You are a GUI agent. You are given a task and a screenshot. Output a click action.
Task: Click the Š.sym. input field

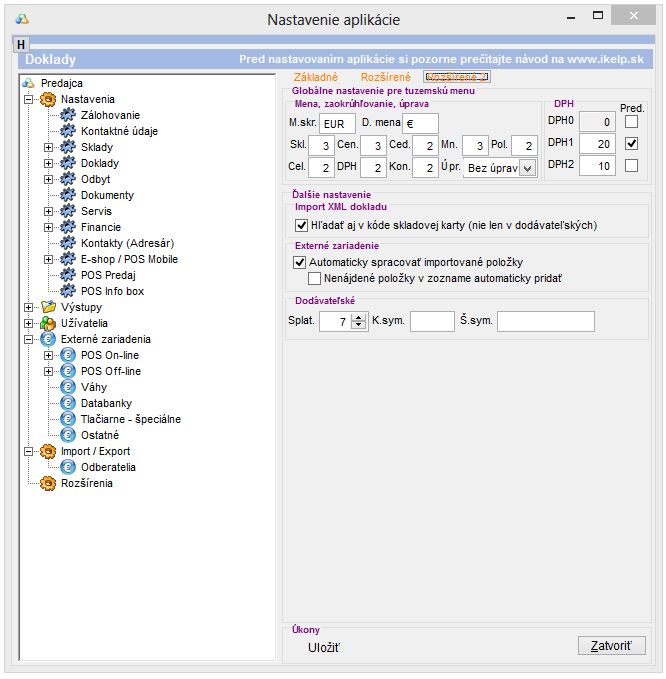click(545, 321)
